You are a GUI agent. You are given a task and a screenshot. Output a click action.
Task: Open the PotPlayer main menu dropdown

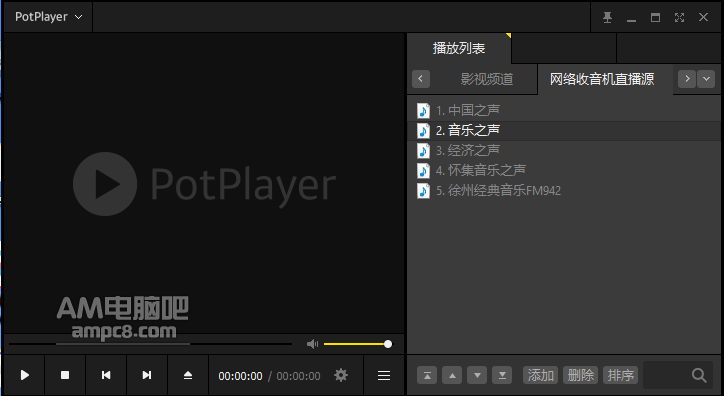pyautogui.click(x=48, y=17)
